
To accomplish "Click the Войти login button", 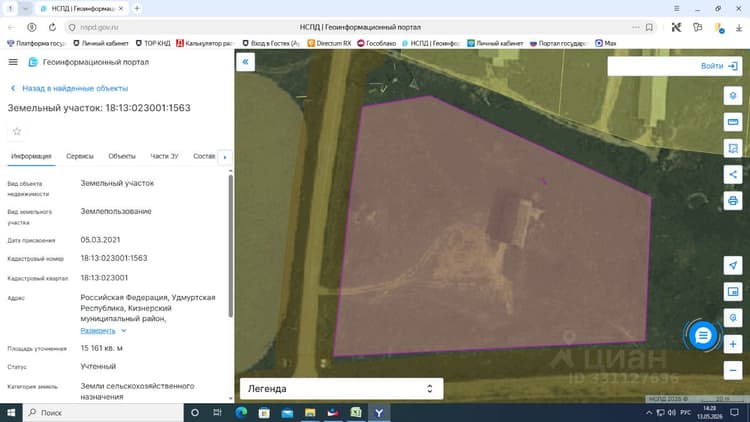I will pos(719,66).
